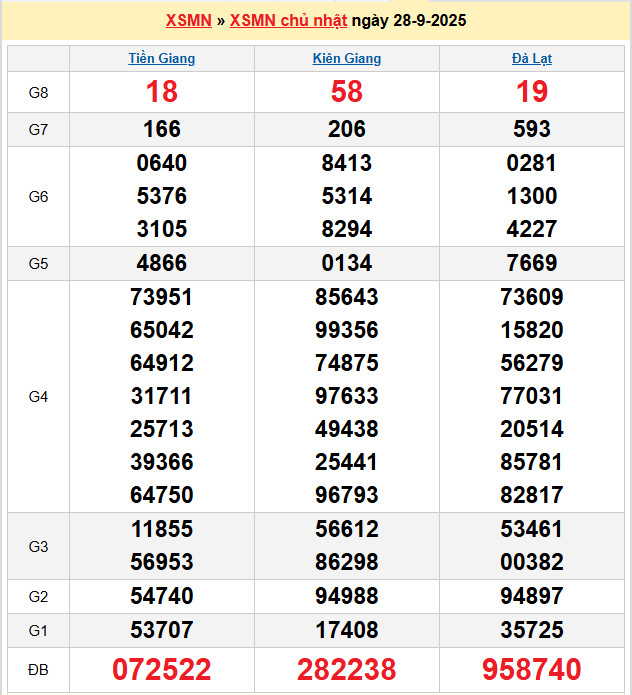The height and width of the screenshot is (695, 632).
Task: Click the Đà Lạt special prize 958740
Action: [x=532, y=669]
